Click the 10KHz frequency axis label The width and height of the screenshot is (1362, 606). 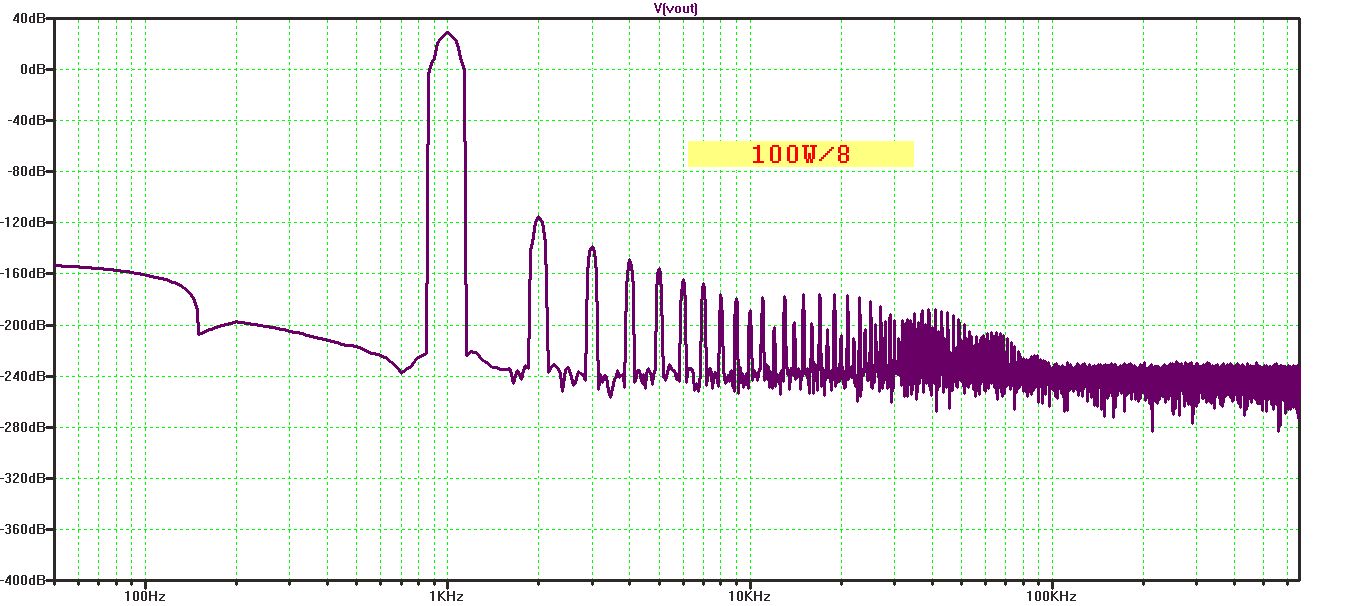[x=748, y=597]
